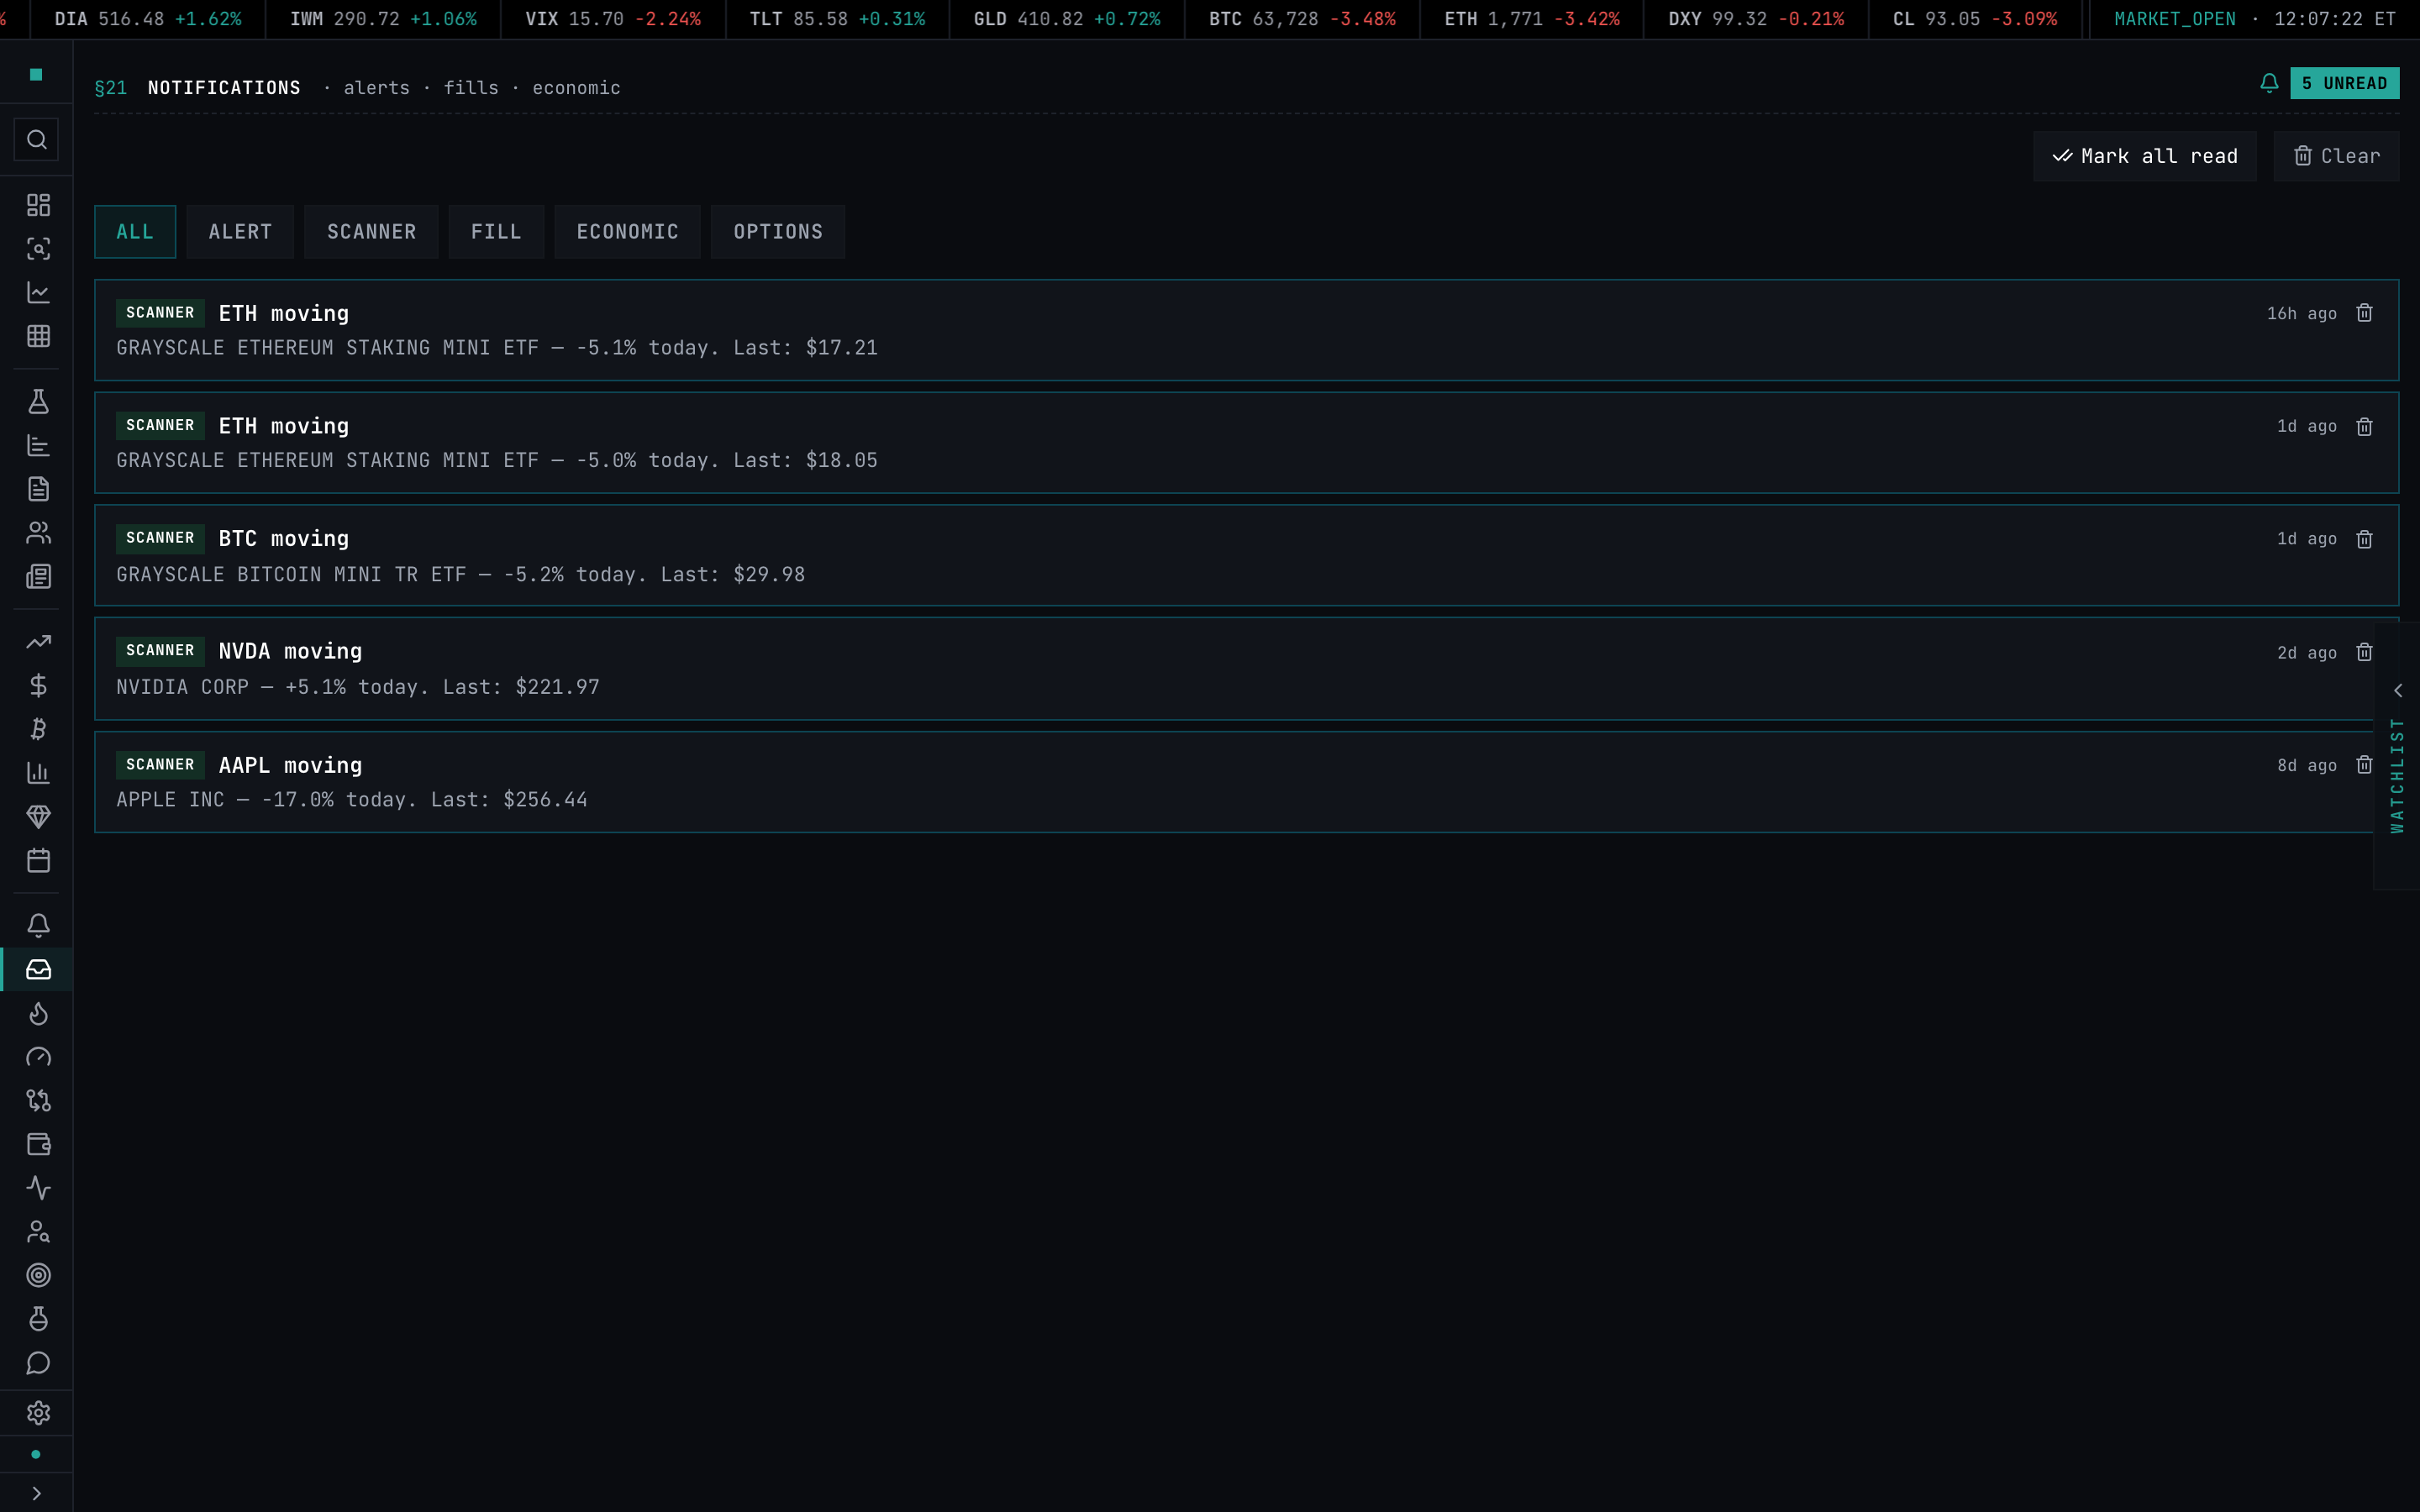Screen dimensions: 2420x1512
Task: Expand the Watchlist side panel
Action: click(x=2397, y=756)
